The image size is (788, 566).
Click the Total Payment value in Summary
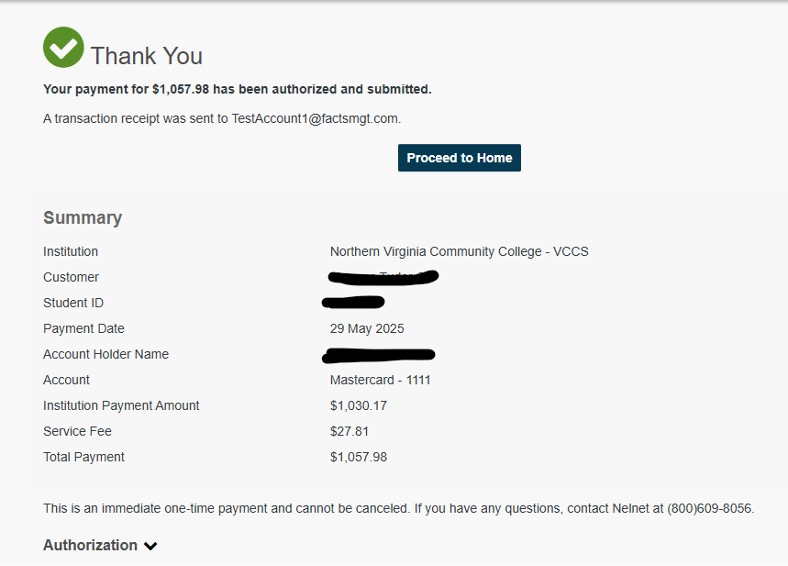[358, 457]
